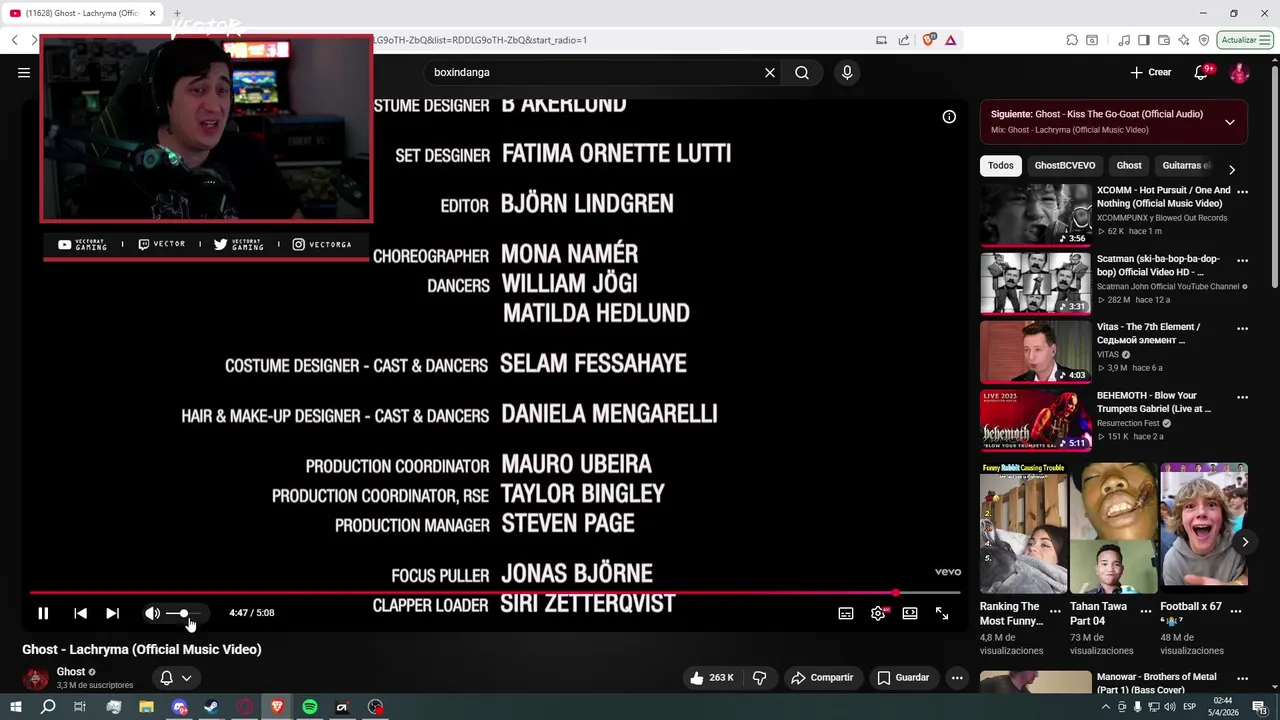
Task: Open Brave Rewards triangle icon
Action: [950, 40]
